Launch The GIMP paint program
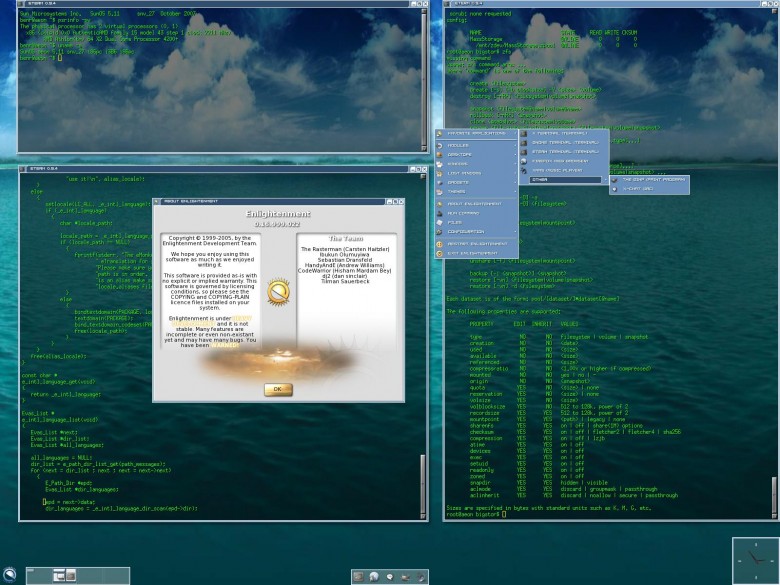This screenshot has width=780, height=585. point(650,180)
